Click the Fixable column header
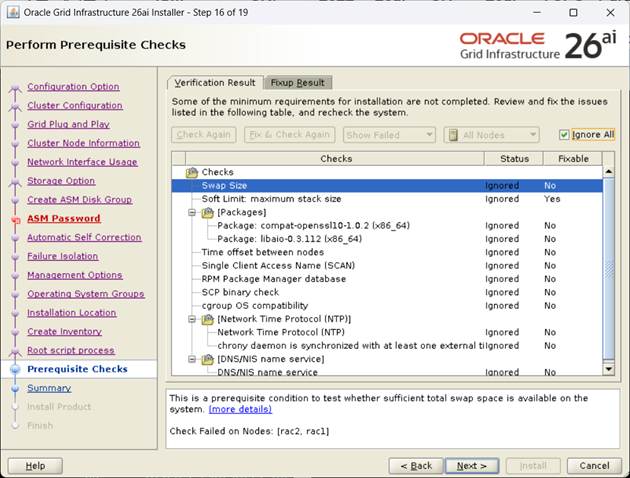This screenshot has width=630, height=478. [x=573, y=159]
